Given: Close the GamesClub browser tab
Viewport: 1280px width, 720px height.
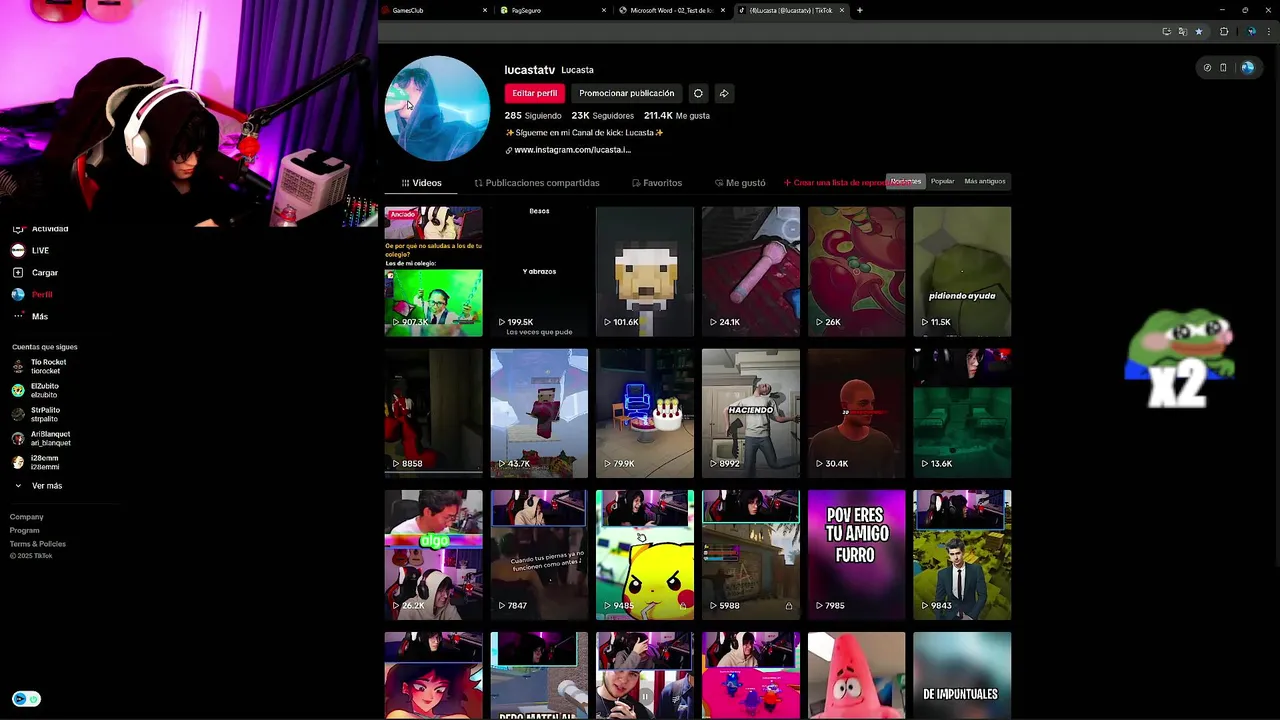Looking at the screenshot, I should point(485,10).
